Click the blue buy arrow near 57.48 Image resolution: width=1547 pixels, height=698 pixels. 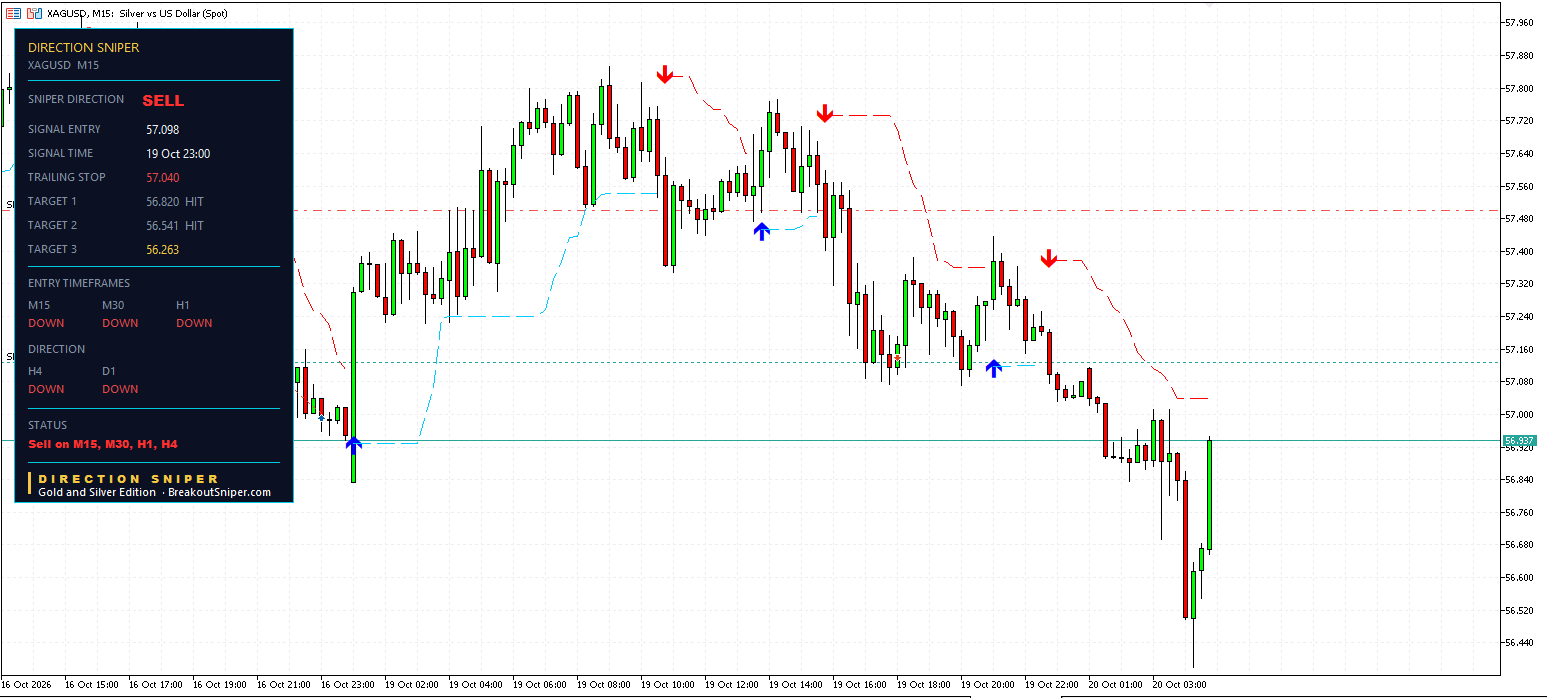[x=762, y=232]
